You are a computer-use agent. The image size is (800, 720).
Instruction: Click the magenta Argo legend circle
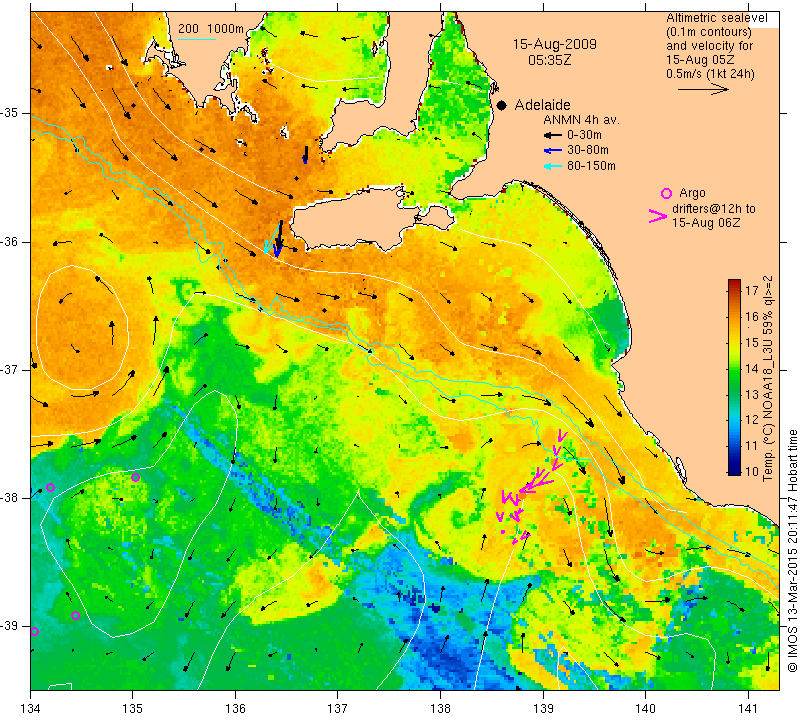point(666,193)
